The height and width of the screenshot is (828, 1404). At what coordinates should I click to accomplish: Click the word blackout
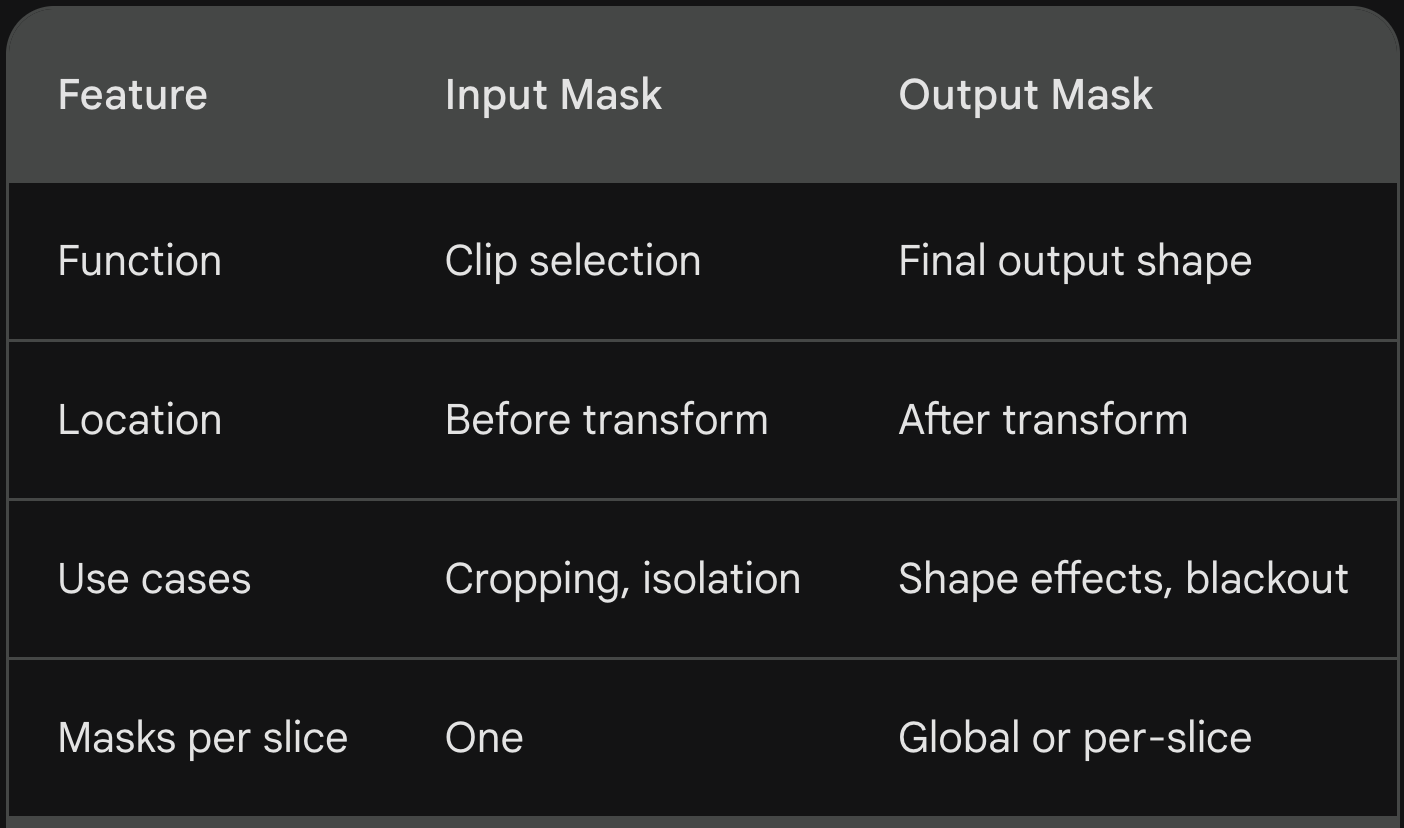click(x=1266, y=579)
